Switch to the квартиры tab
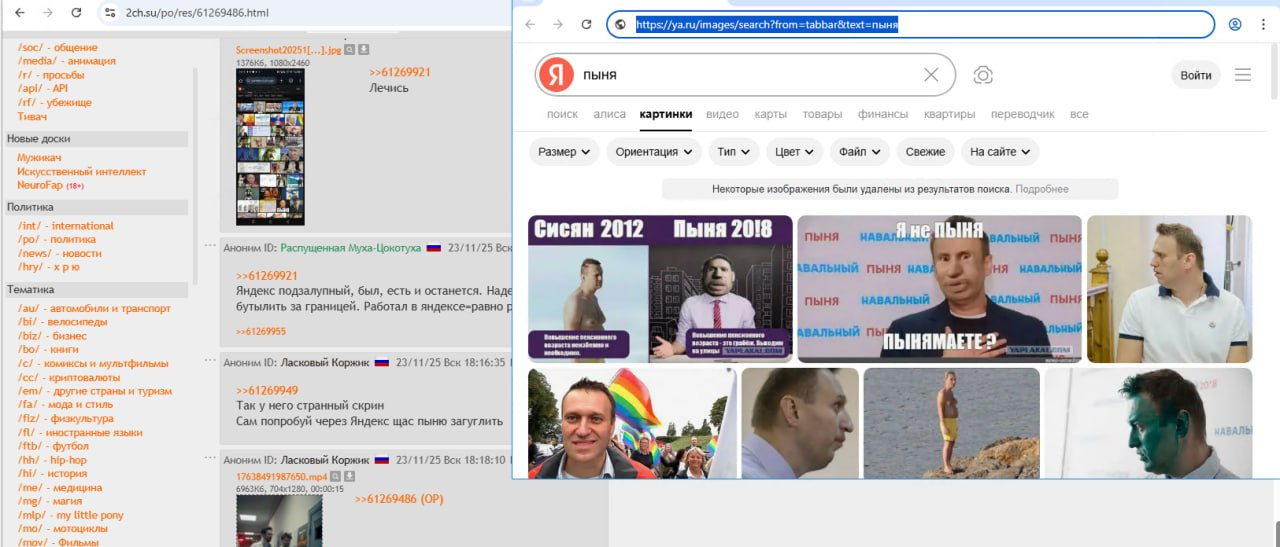Image resolution: width=1280 pixels, height=547 pixels. [x=949, y=114]
